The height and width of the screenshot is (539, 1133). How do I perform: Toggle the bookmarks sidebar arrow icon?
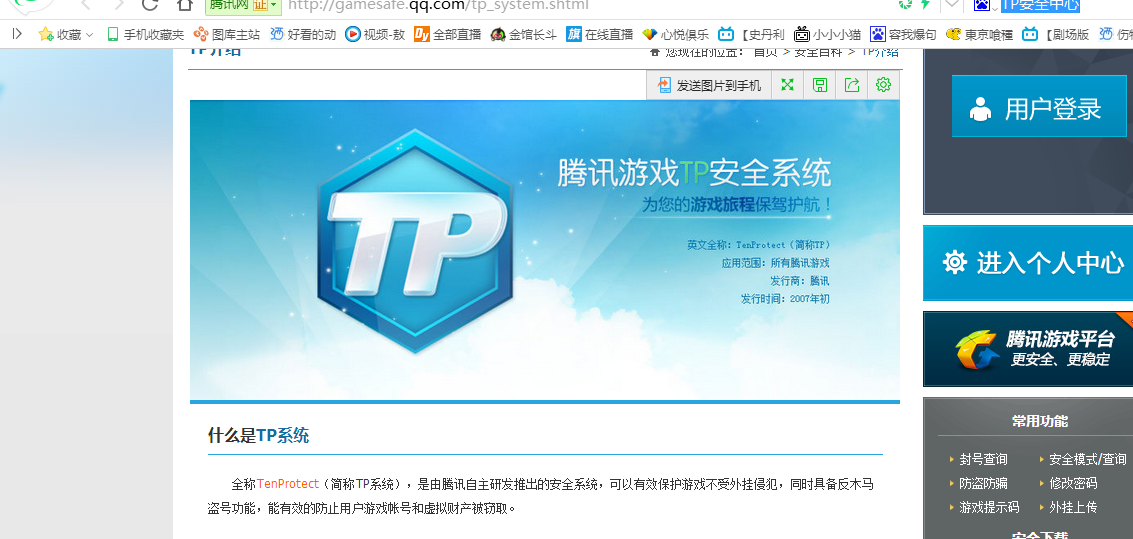click(x=17, y=34)
